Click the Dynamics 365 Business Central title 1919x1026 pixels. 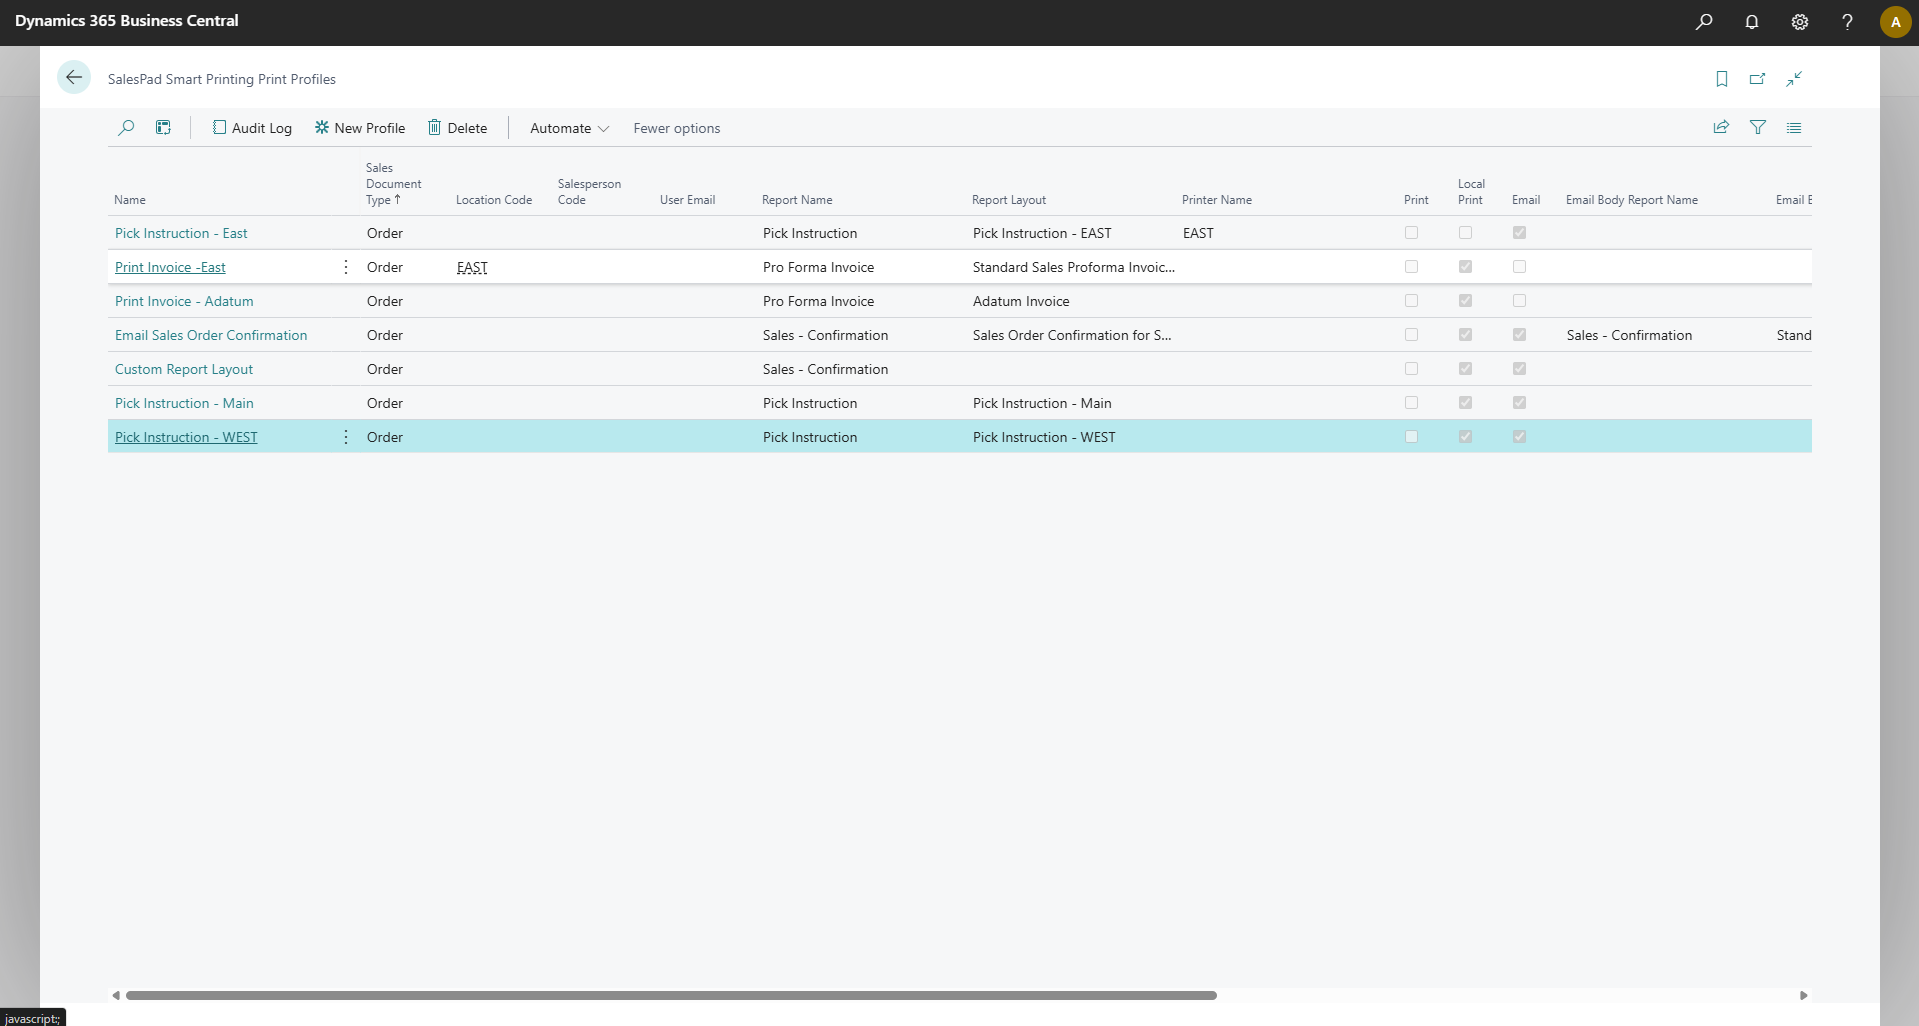pos(127,21)
